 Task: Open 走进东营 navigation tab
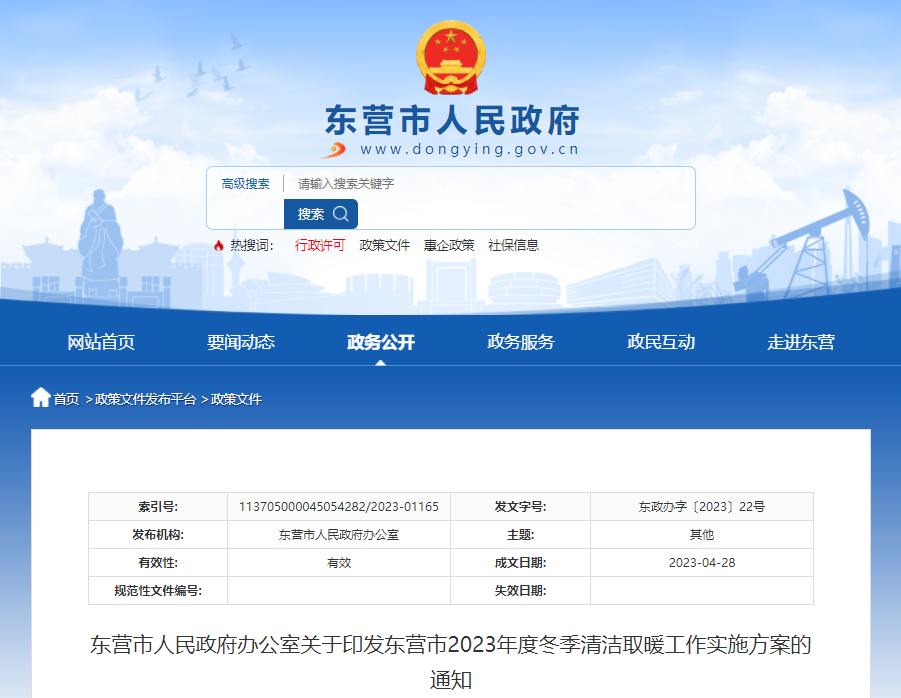coord(801,342)
